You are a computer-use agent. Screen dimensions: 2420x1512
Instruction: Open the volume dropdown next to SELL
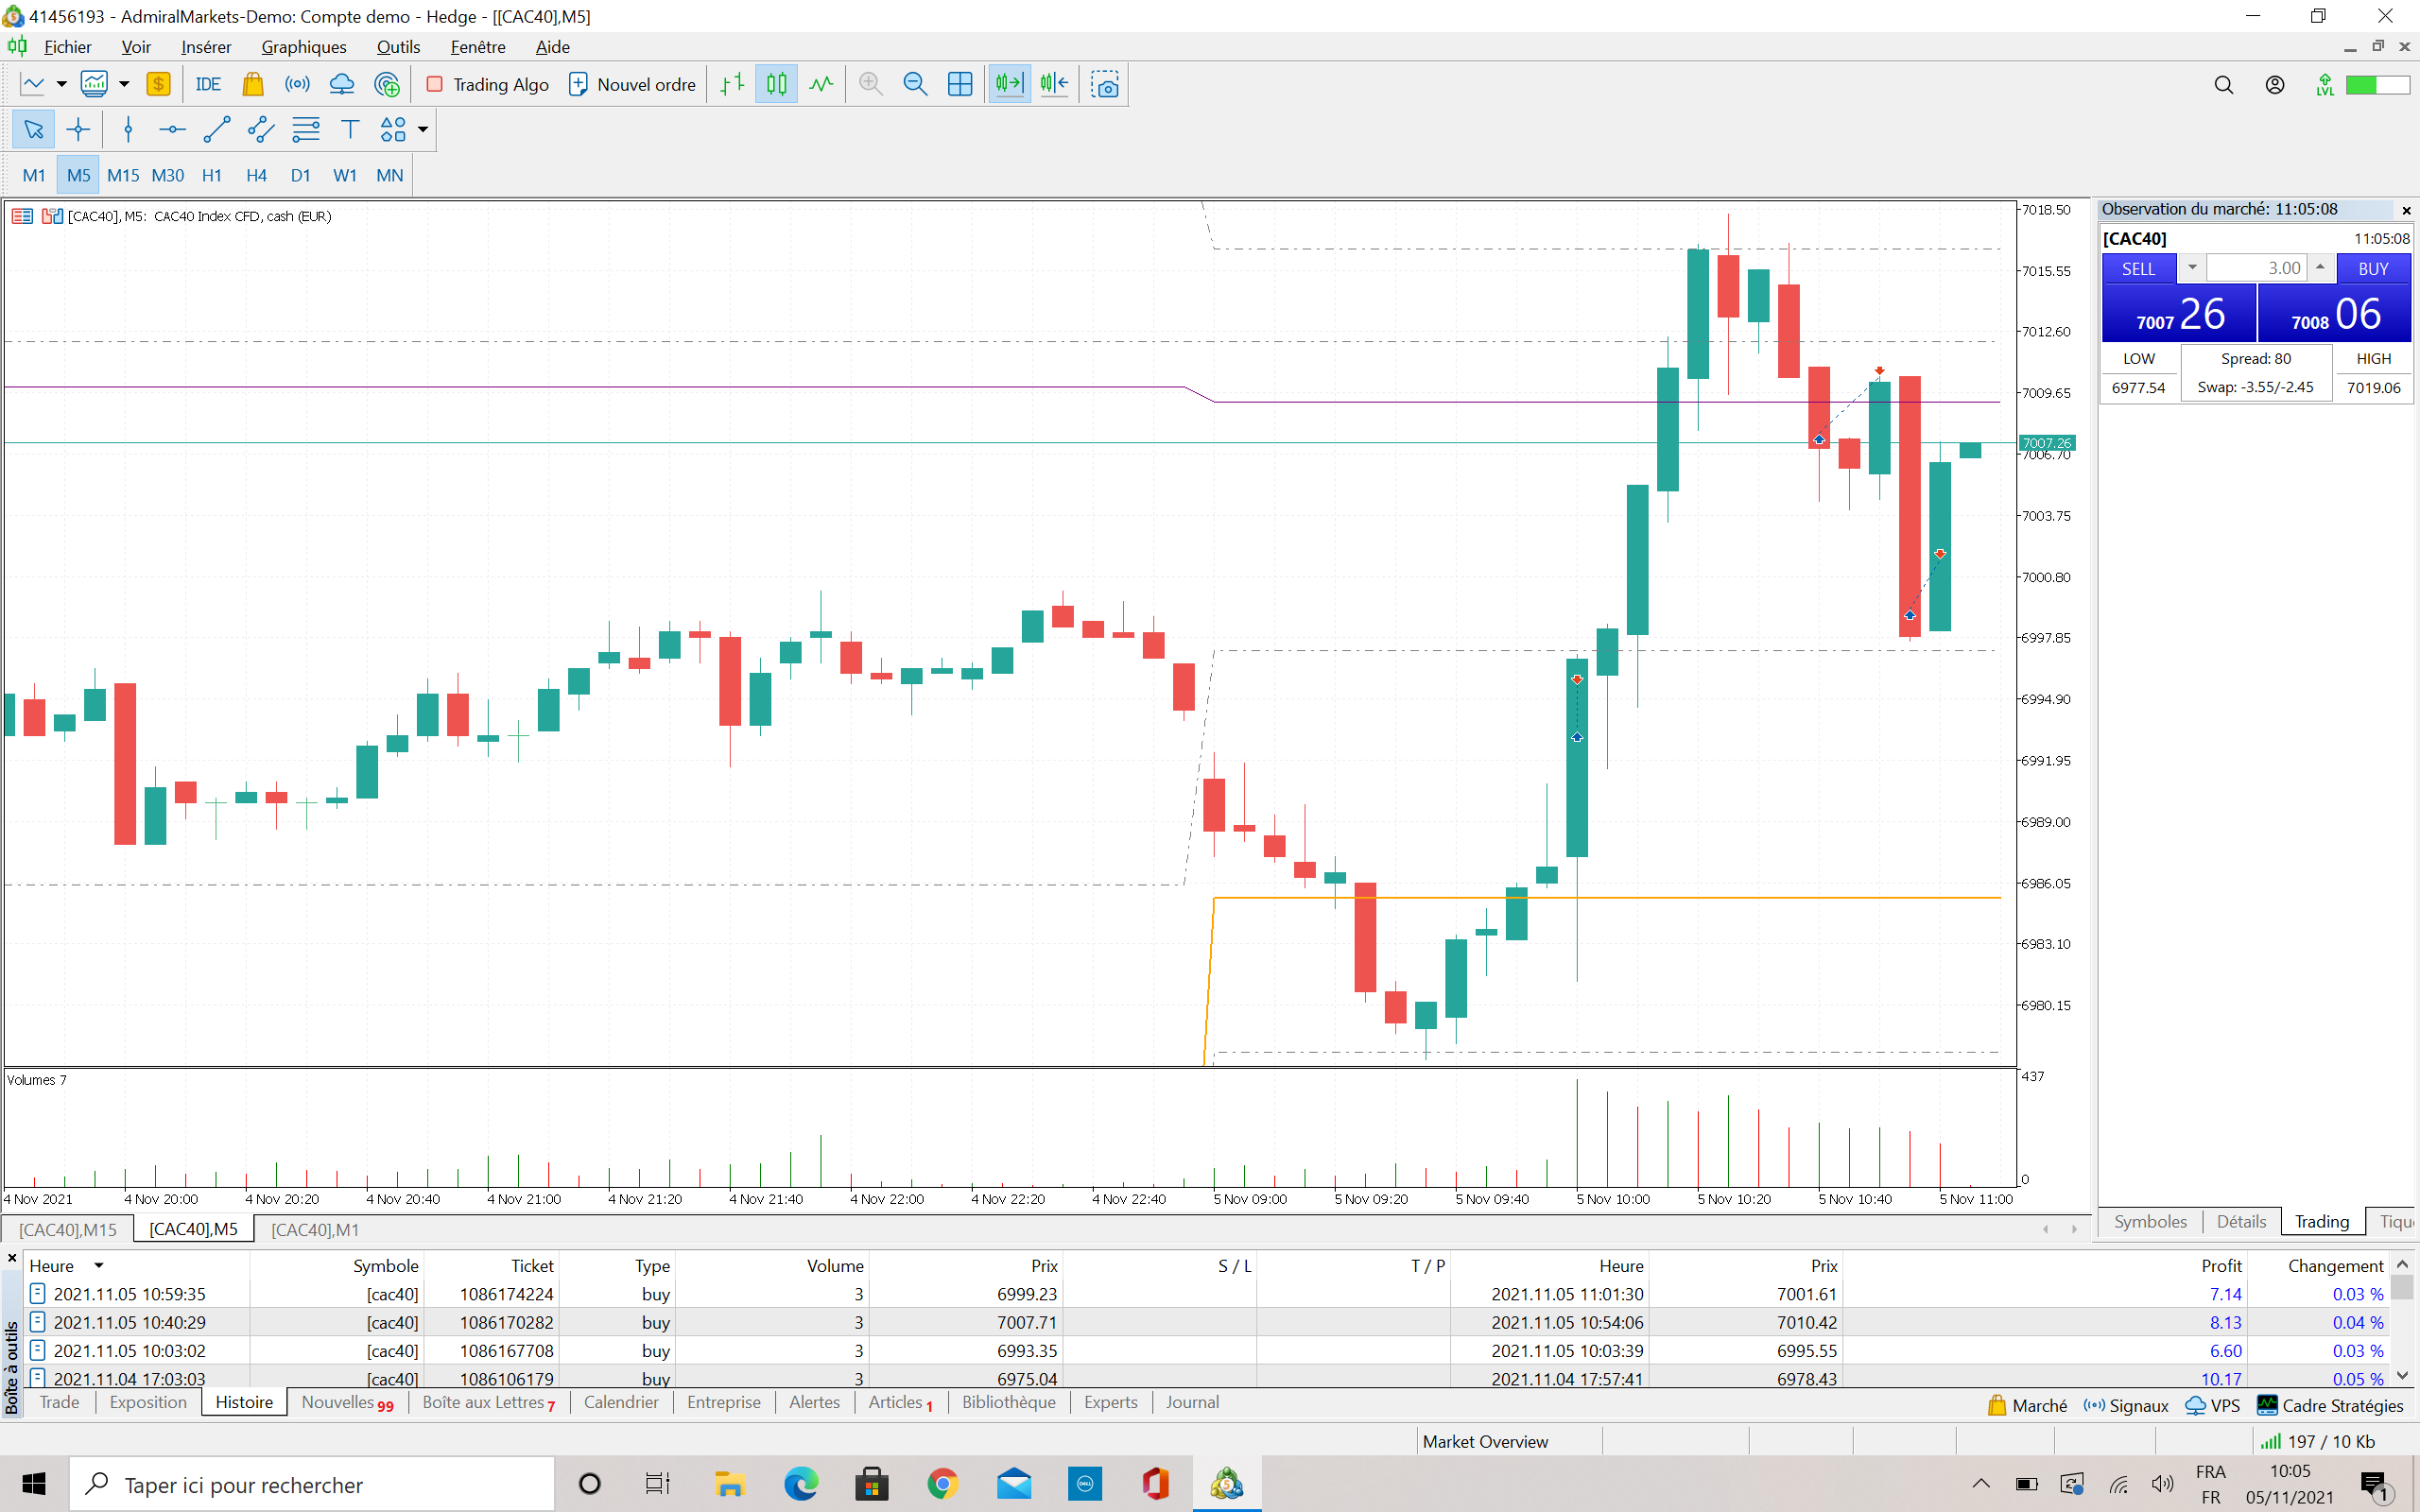2192,268
